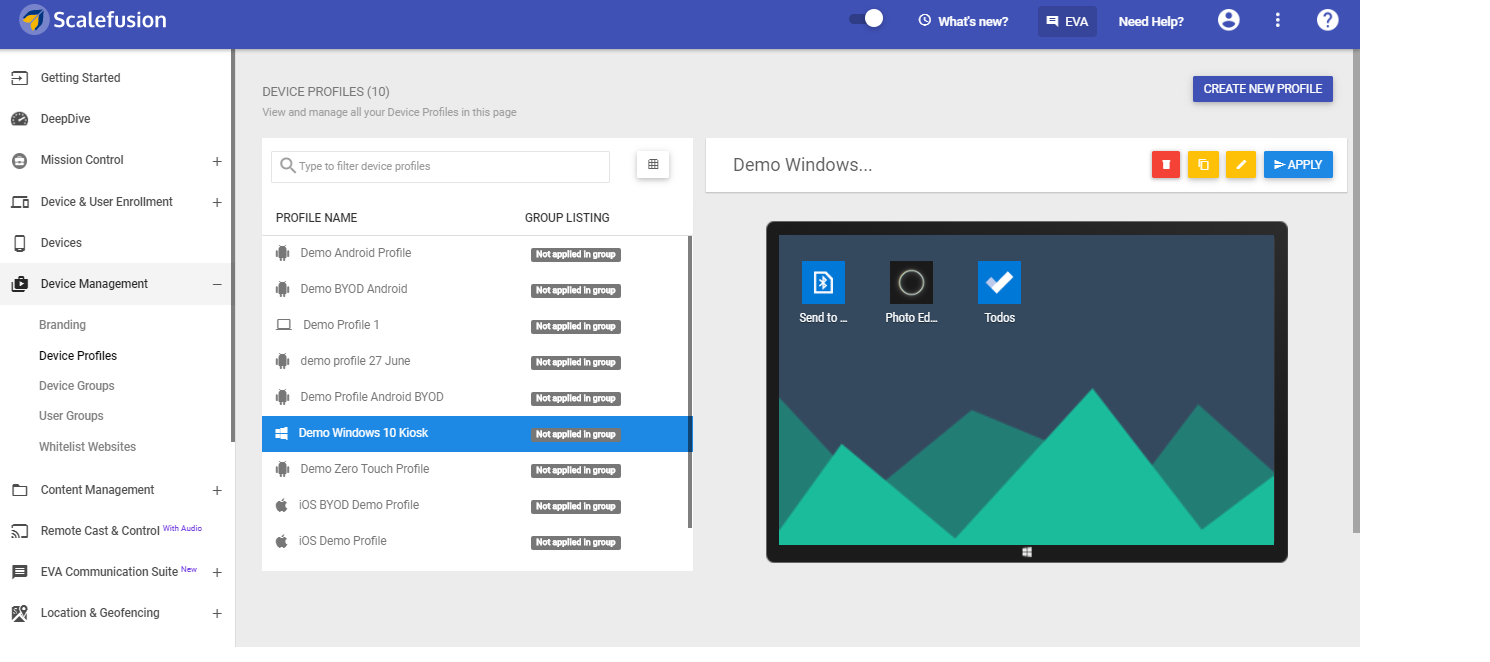The width and height of the screenshot is (1490, 662).
Task: Click Windows start button in preview
Action: [1027, 552]
